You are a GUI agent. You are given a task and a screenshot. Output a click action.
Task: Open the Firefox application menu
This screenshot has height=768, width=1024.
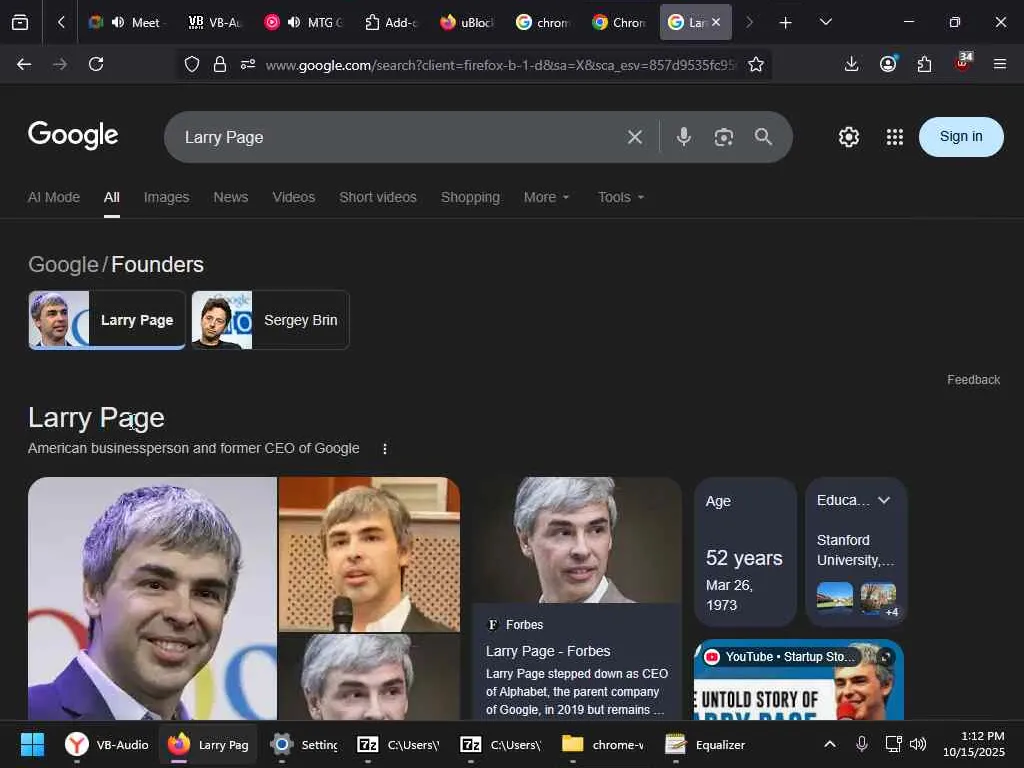click(999, 64)
